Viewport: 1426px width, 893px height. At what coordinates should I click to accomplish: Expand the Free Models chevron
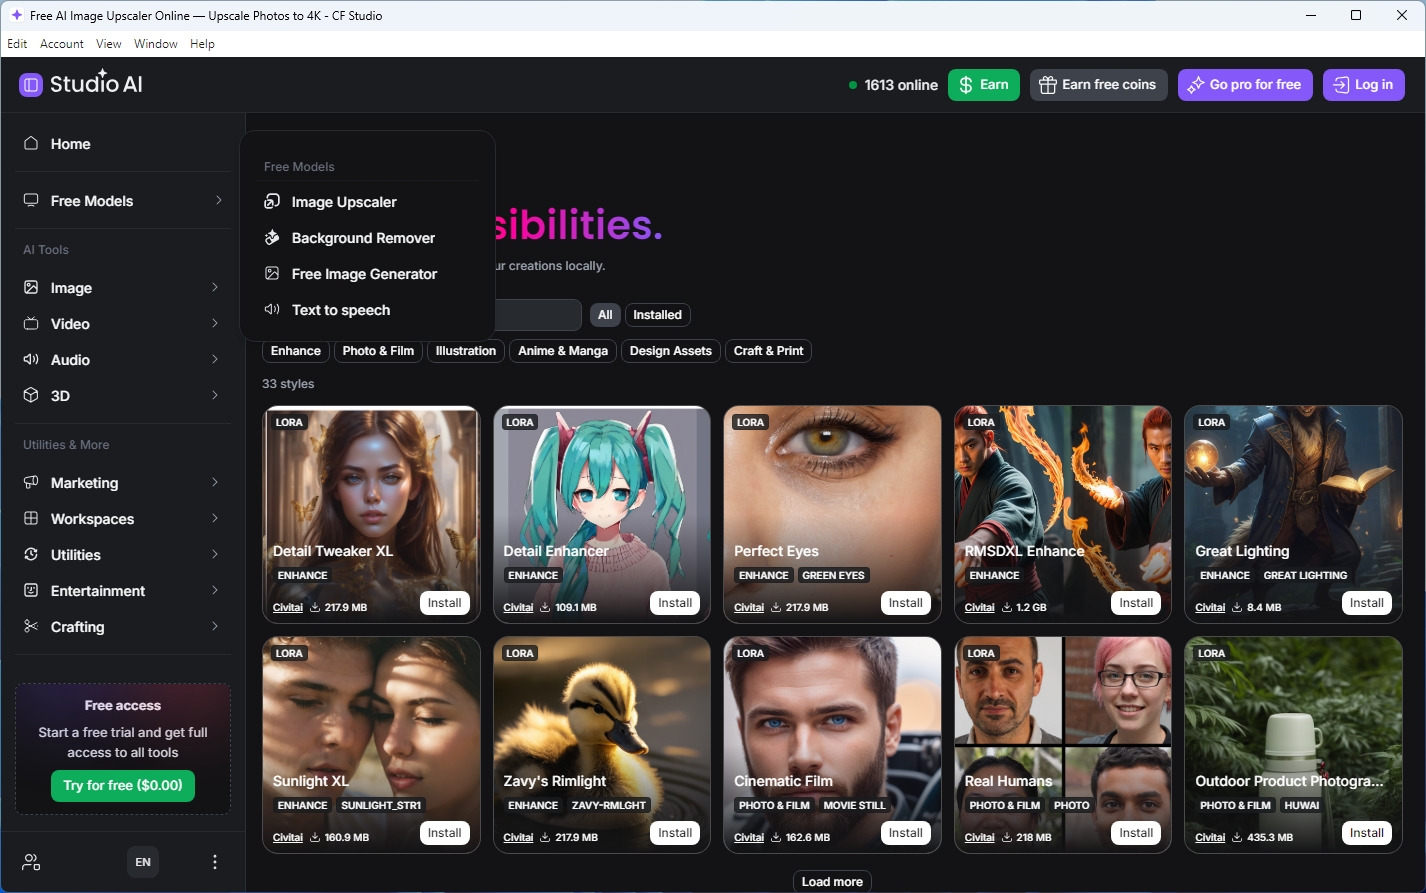[x=218, y=200]
